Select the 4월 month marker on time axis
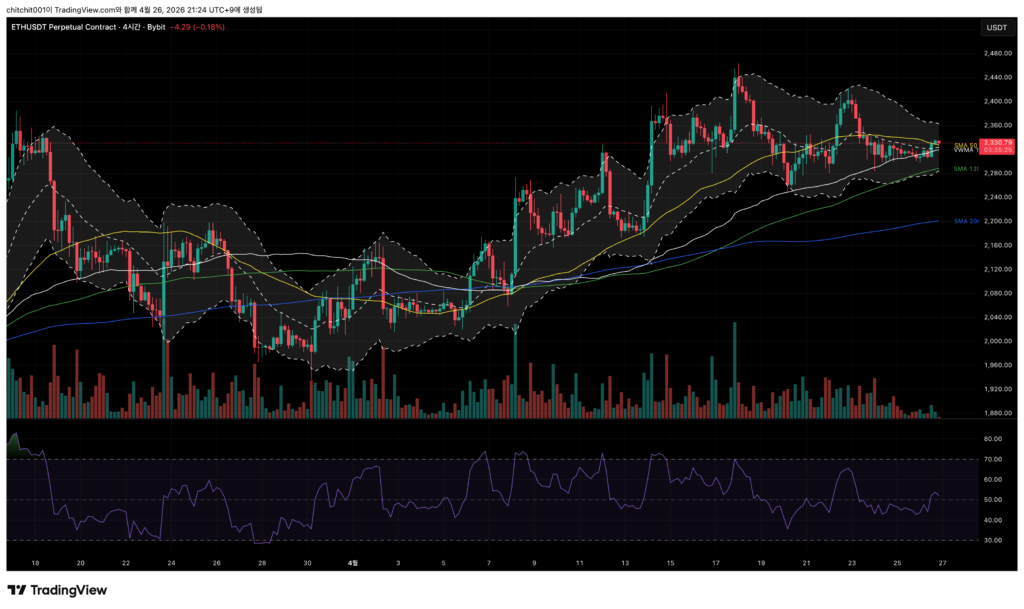The image size is (1024, 609). point(351,564)
